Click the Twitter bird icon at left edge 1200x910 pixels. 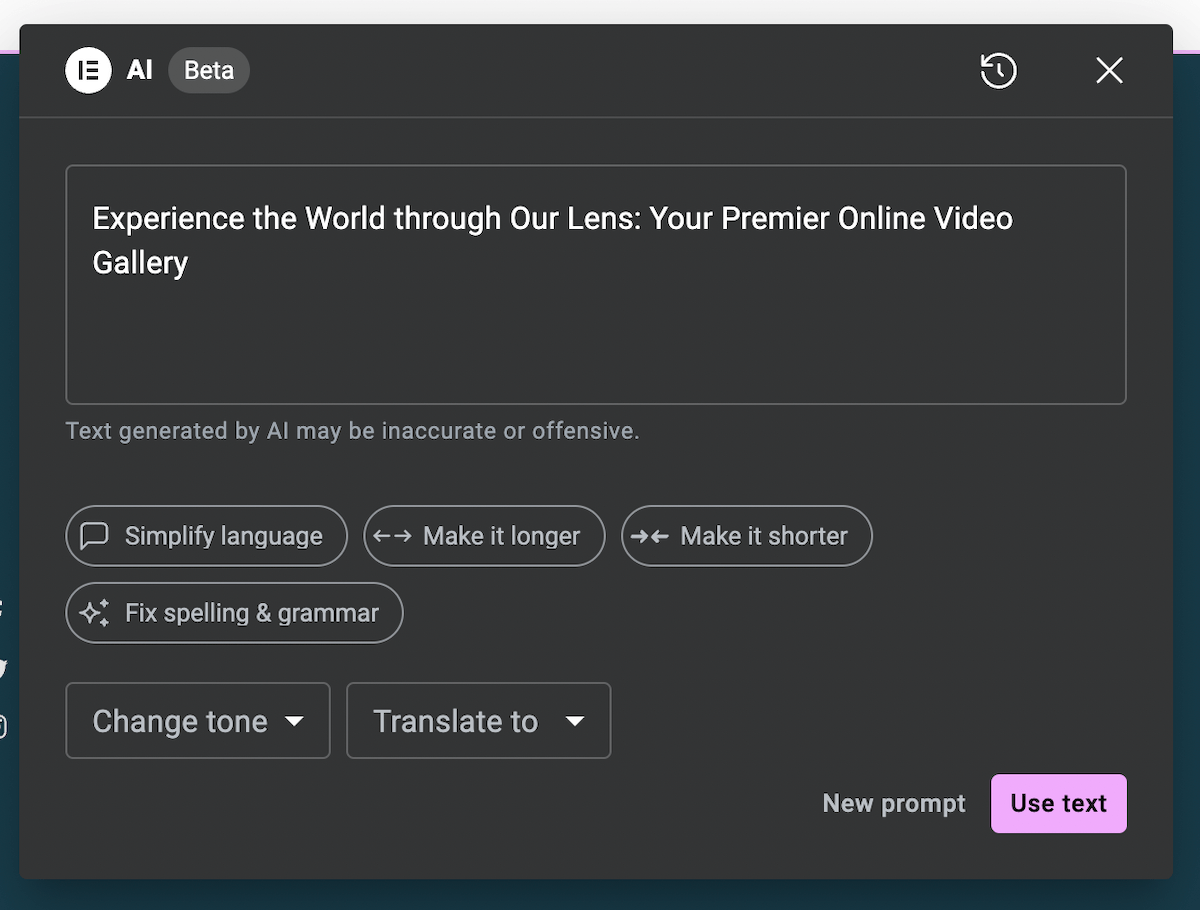pyautogui.click(x=3, y=668)
